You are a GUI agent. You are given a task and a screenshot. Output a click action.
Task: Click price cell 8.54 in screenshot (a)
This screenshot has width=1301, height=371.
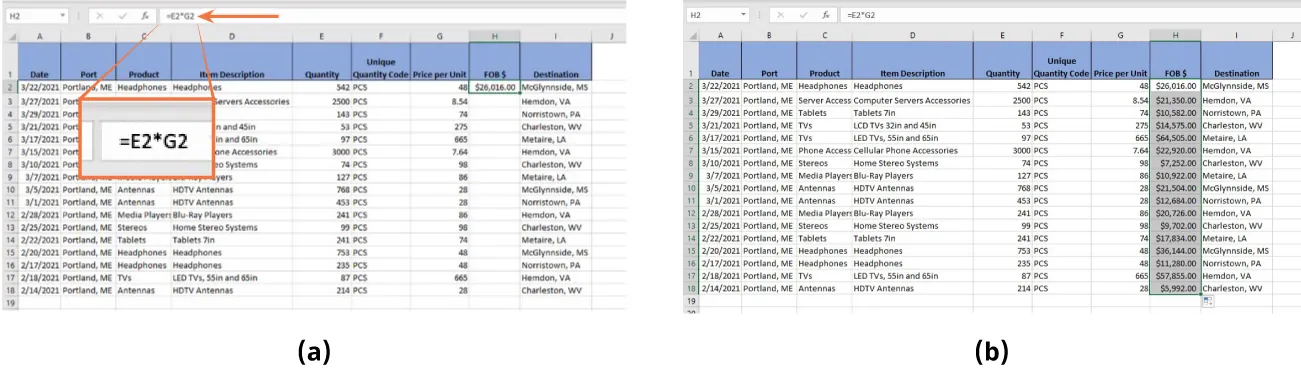click(x=440, y=101)
